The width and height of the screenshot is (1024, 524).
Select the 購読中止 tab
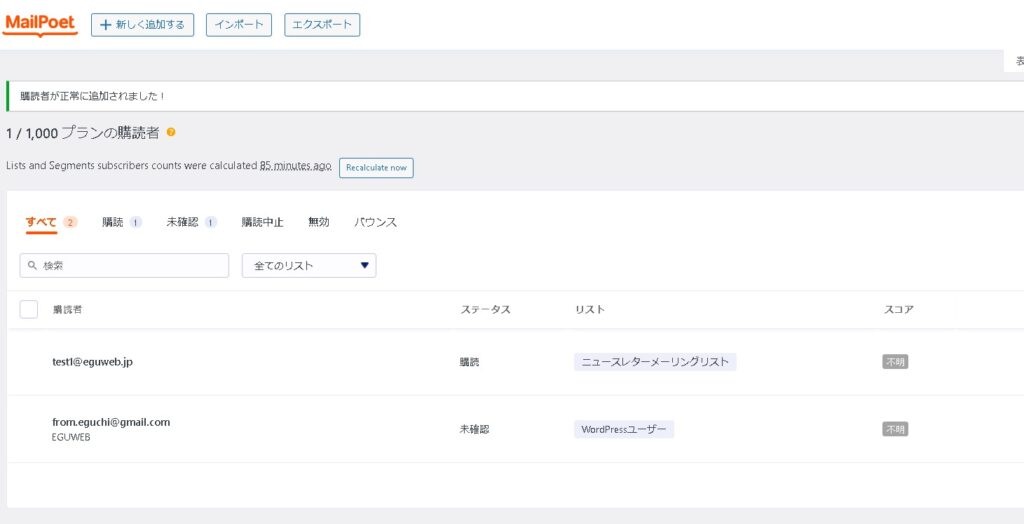pyautogui.click(x=262, y=222)
